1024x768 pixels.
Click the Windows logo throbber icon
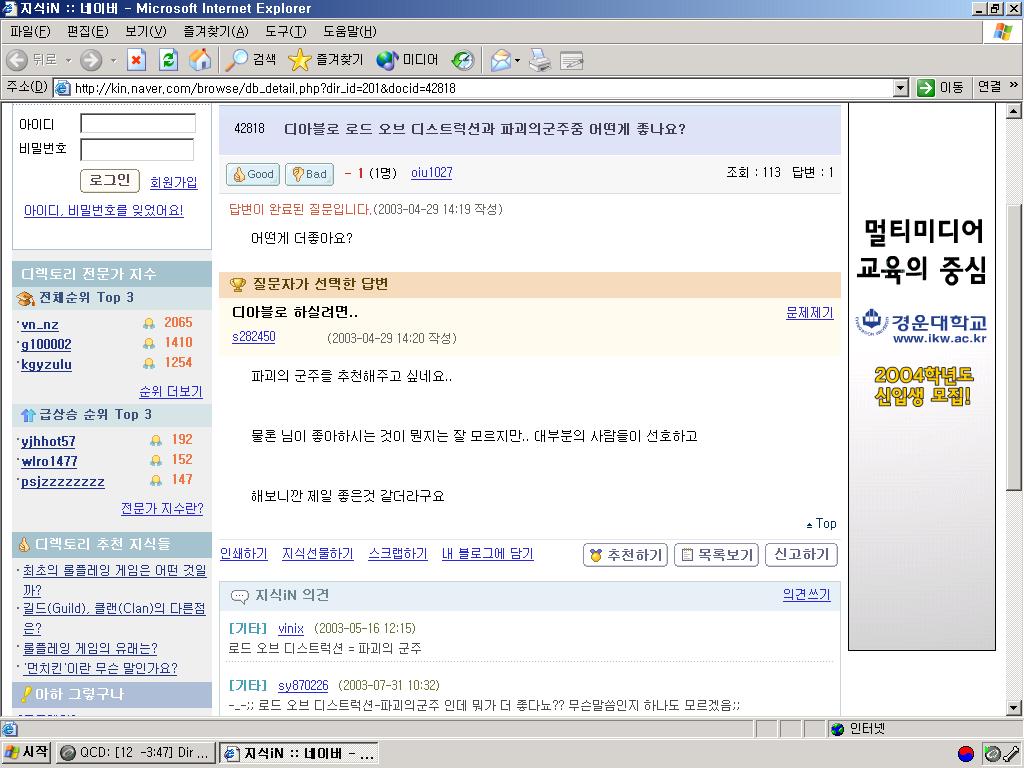pos(1002,32)
